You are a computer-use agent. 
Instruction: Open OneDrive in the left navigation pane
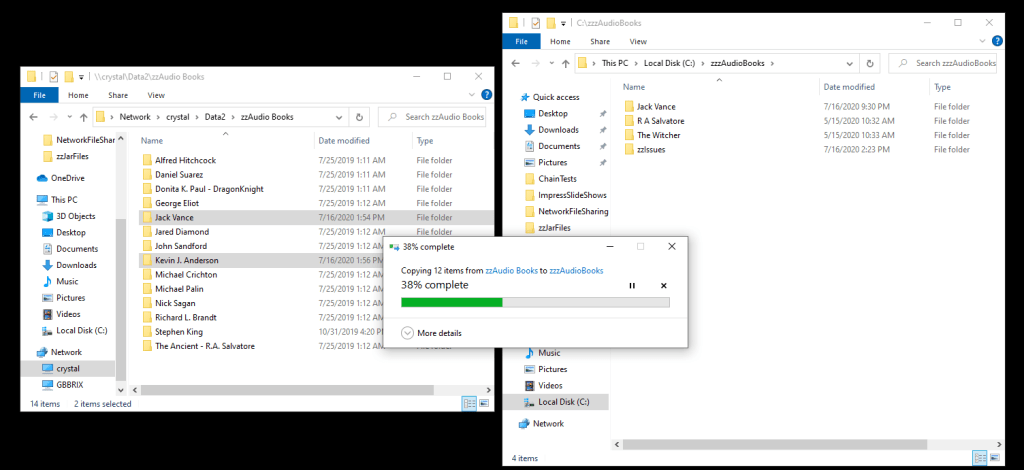[x=68, y=178]
